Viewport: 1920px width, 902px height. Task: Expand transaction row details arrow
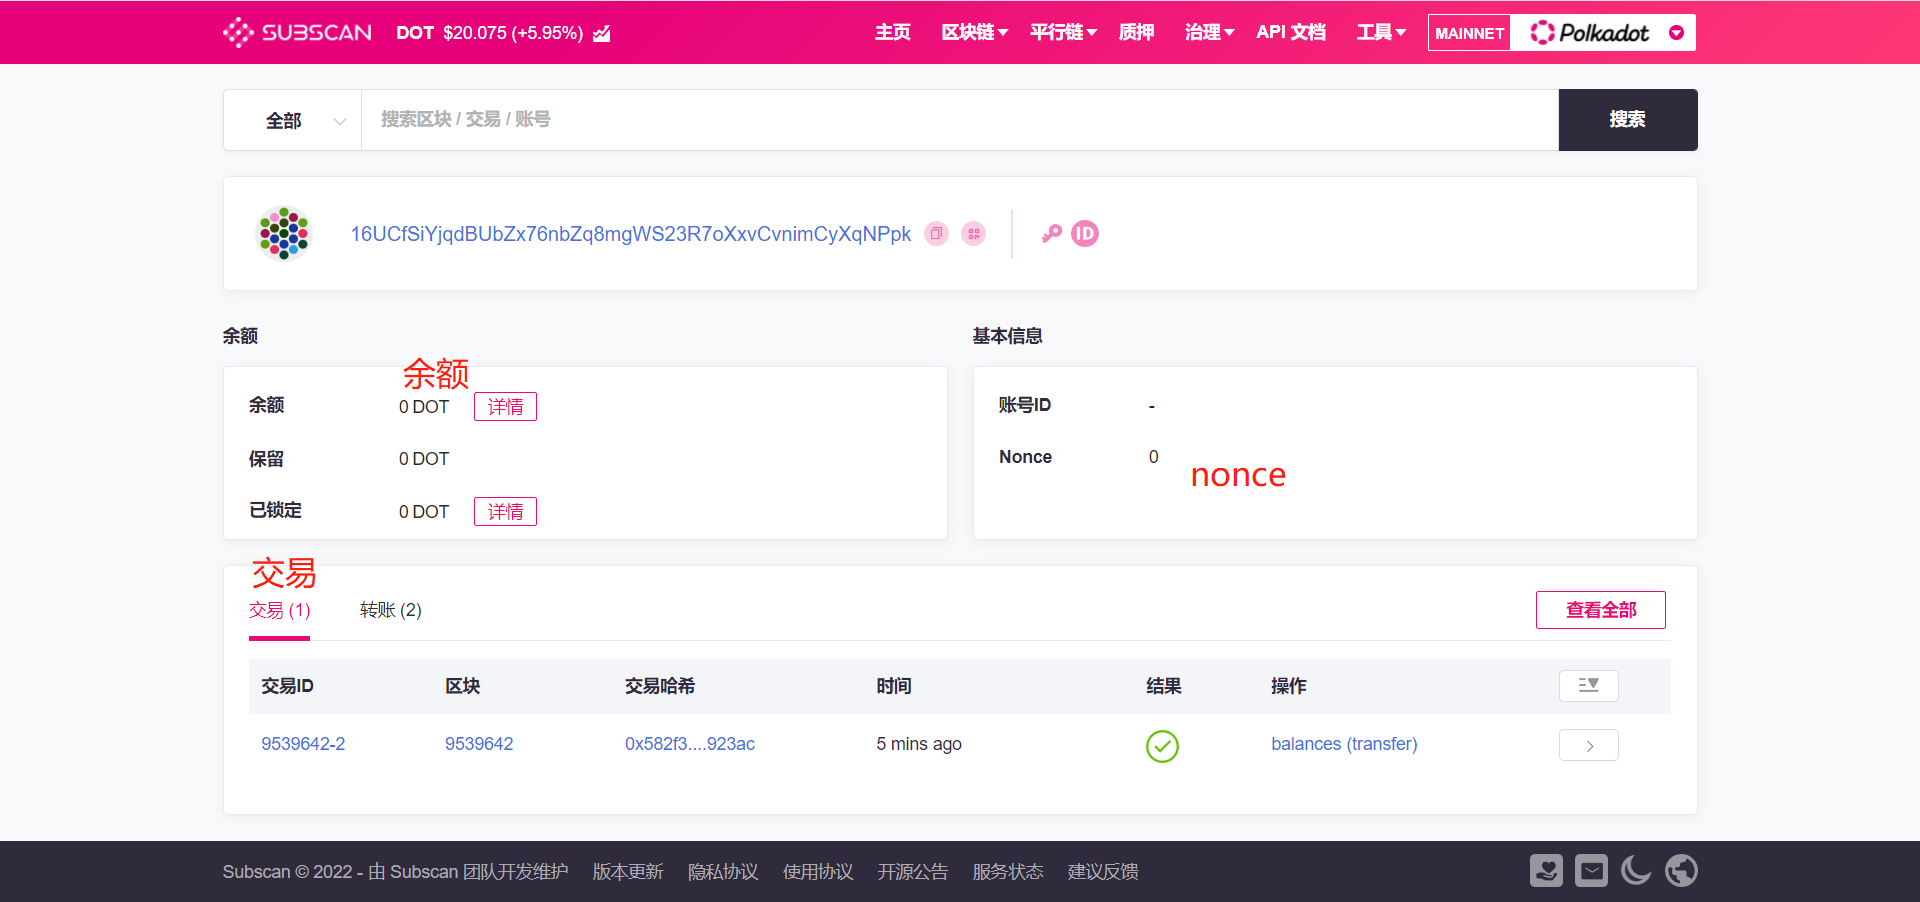click(x=1588, y=746)
